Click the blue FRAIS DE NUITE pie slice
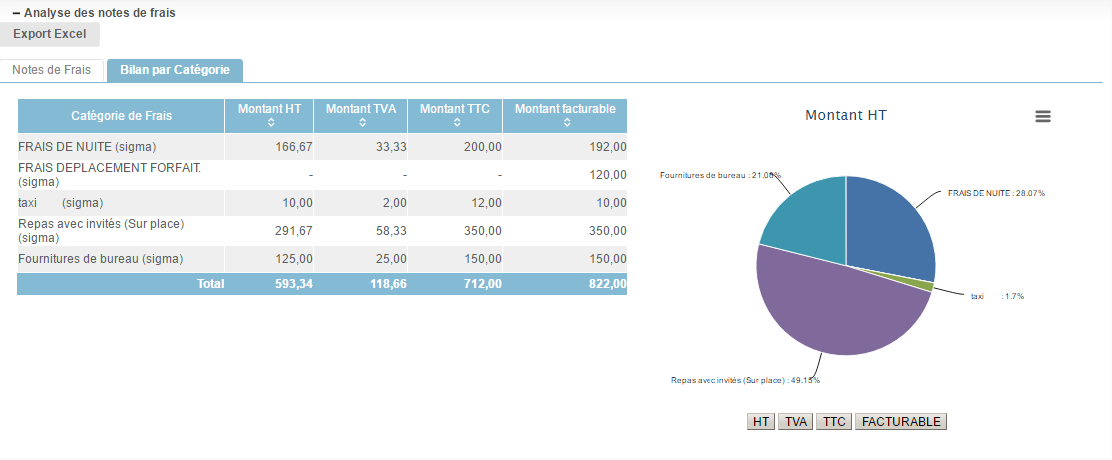The height and width of the screenshot is (460, 1112). pos(888,230)
